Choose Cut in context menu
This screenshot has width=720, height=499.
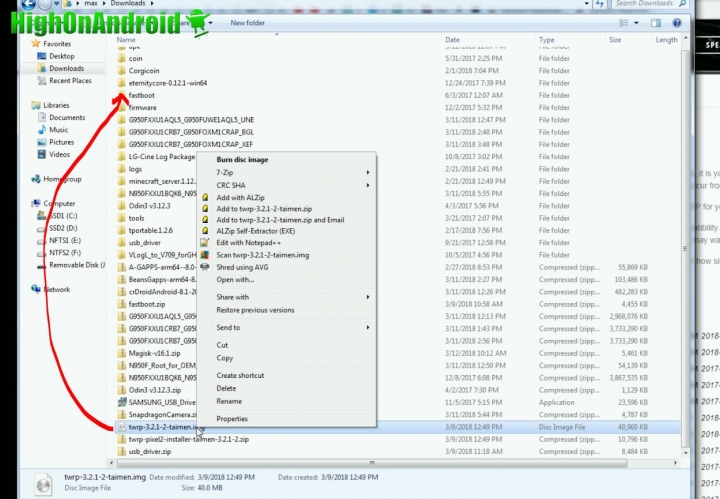[x=222, y=345]
